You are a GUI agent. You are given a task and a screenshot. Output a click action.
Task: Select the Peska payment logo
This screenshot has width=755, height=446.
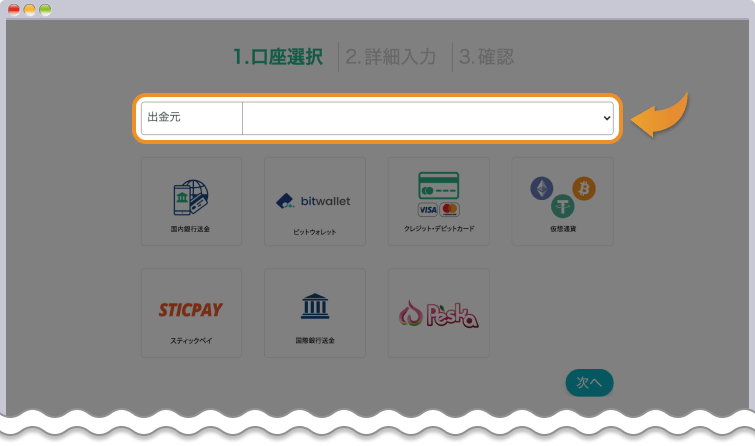[x=438, y=314]
